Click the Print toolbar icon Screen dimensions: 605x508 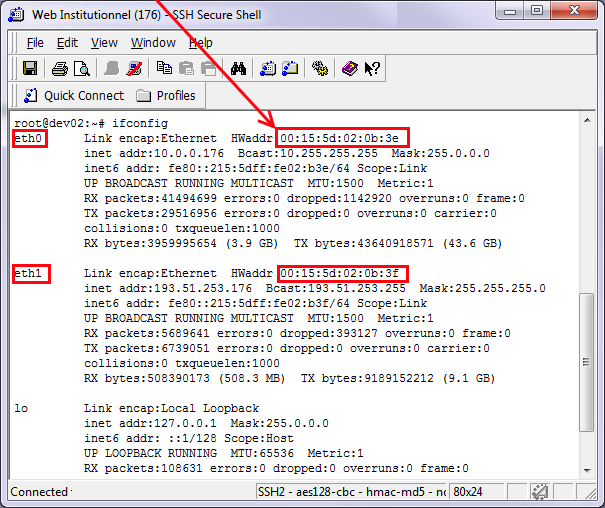click(59, 69)
